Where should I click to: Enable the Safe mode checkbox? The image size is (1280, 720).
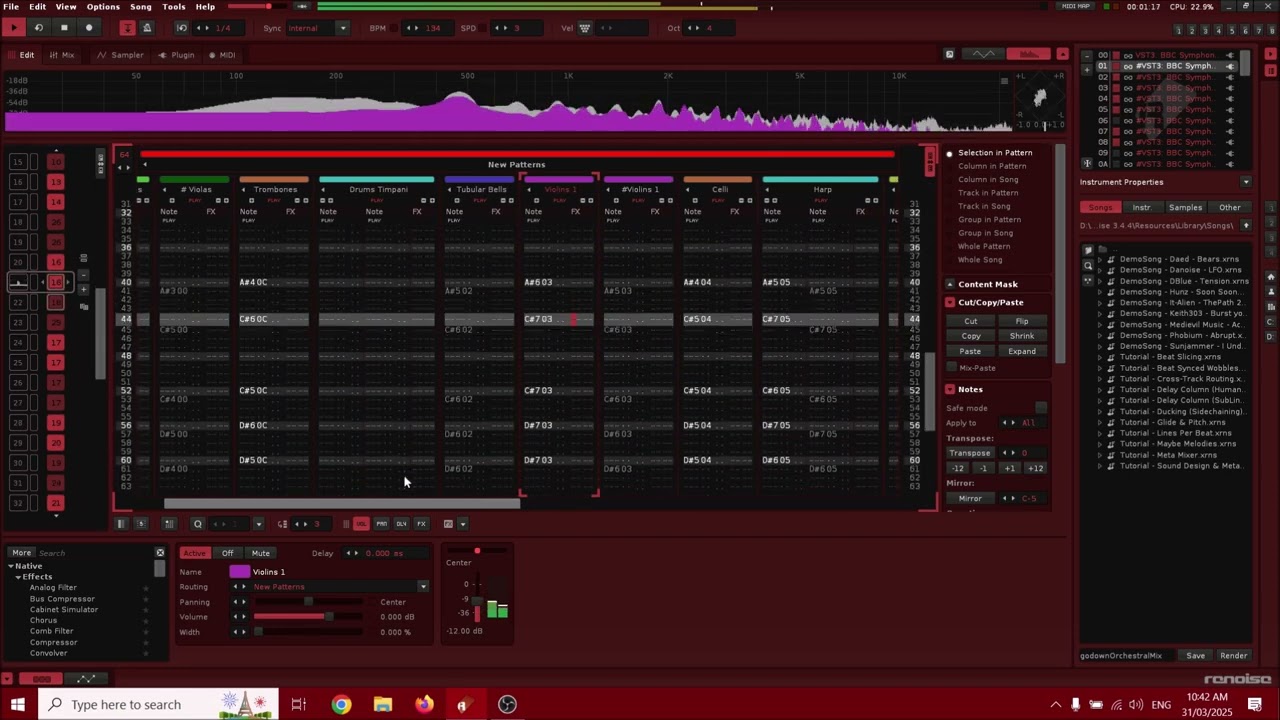(1041, 408)
